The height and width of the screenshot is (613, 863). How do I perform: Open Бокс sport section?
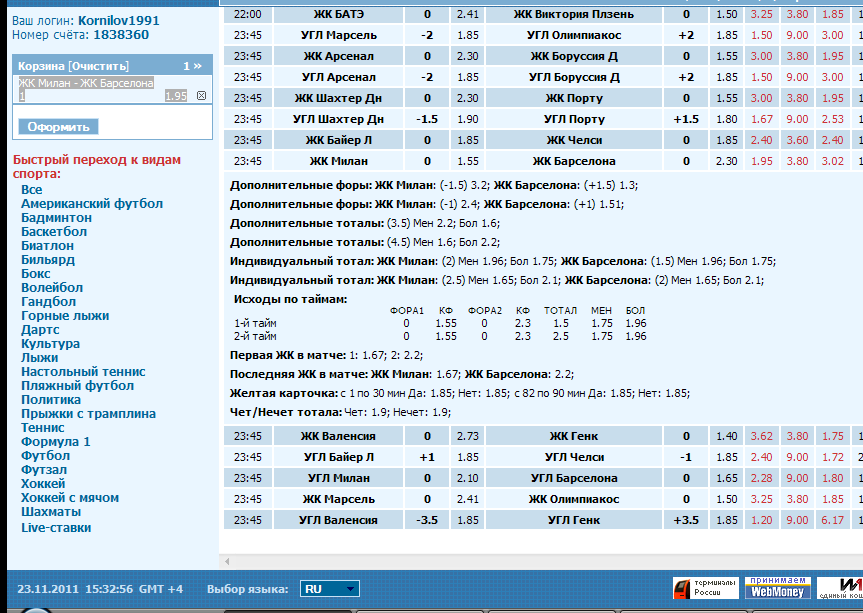[x=36, y=273]
